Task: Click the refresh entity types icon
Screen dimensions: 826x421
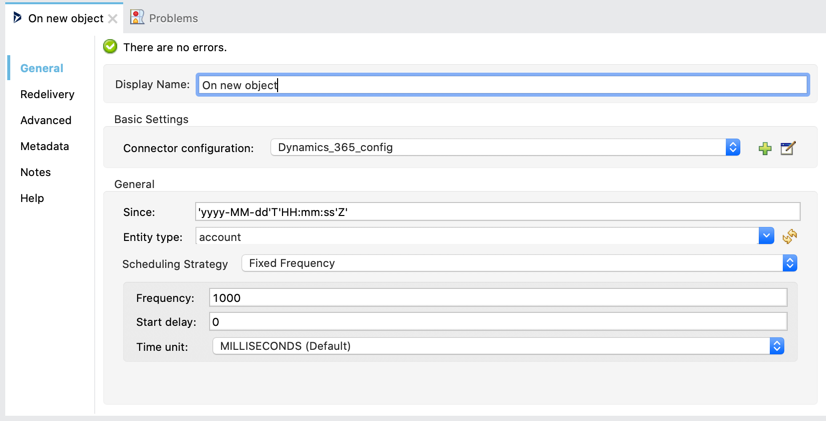Action: 790,237
